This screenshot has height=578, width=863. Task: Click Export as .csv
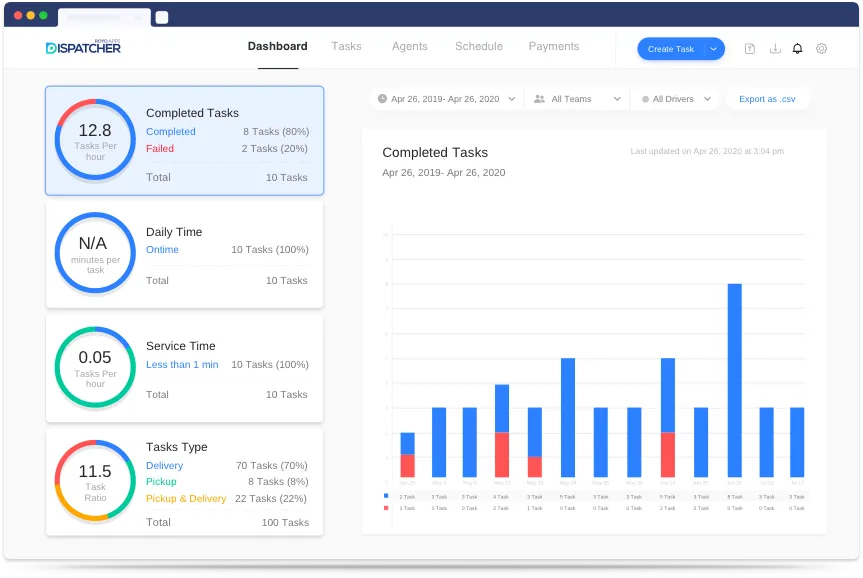(x=768, y=99)
